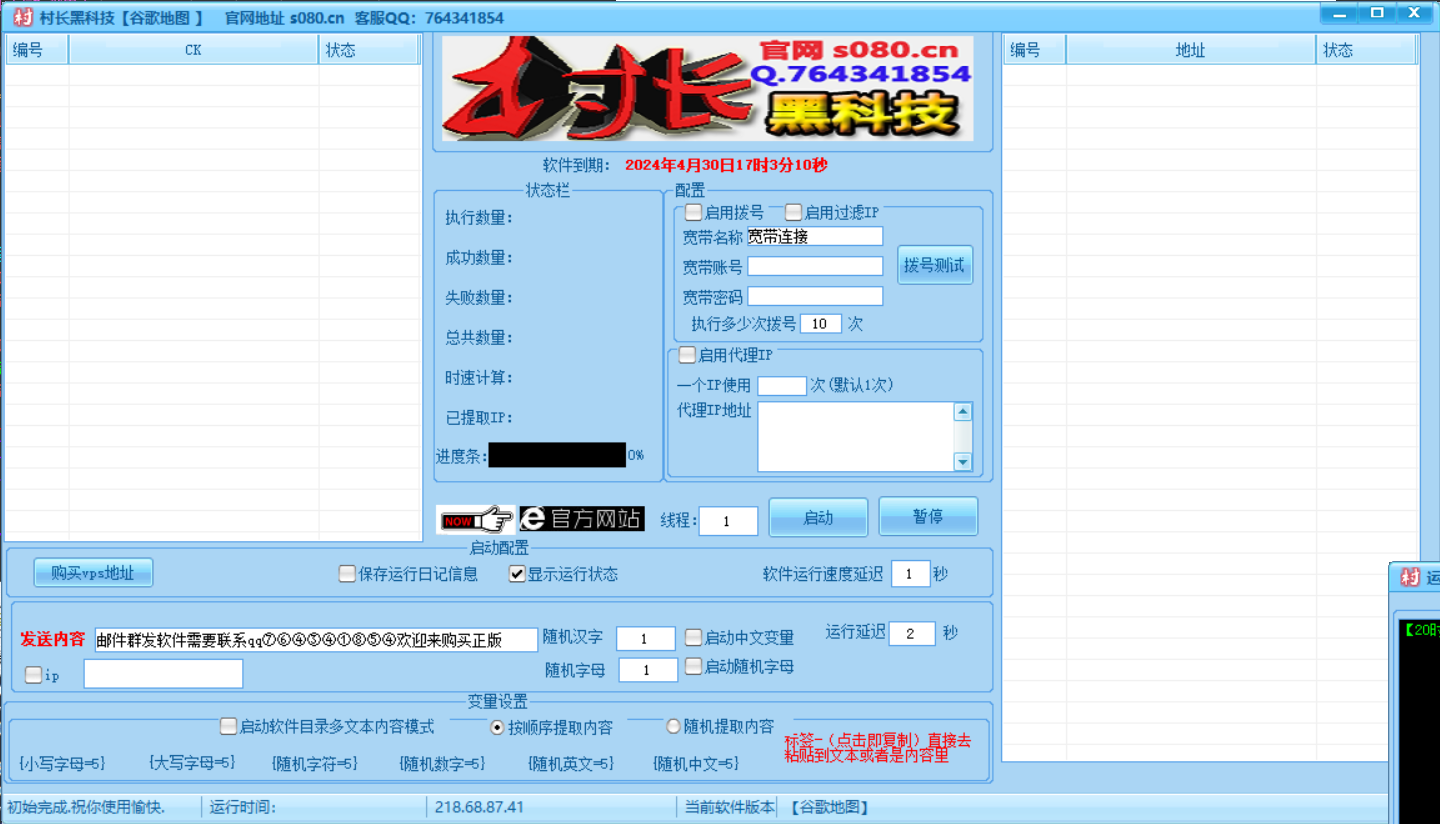Click the IP address 218.68.87.41 in status bar

(479, 807)
